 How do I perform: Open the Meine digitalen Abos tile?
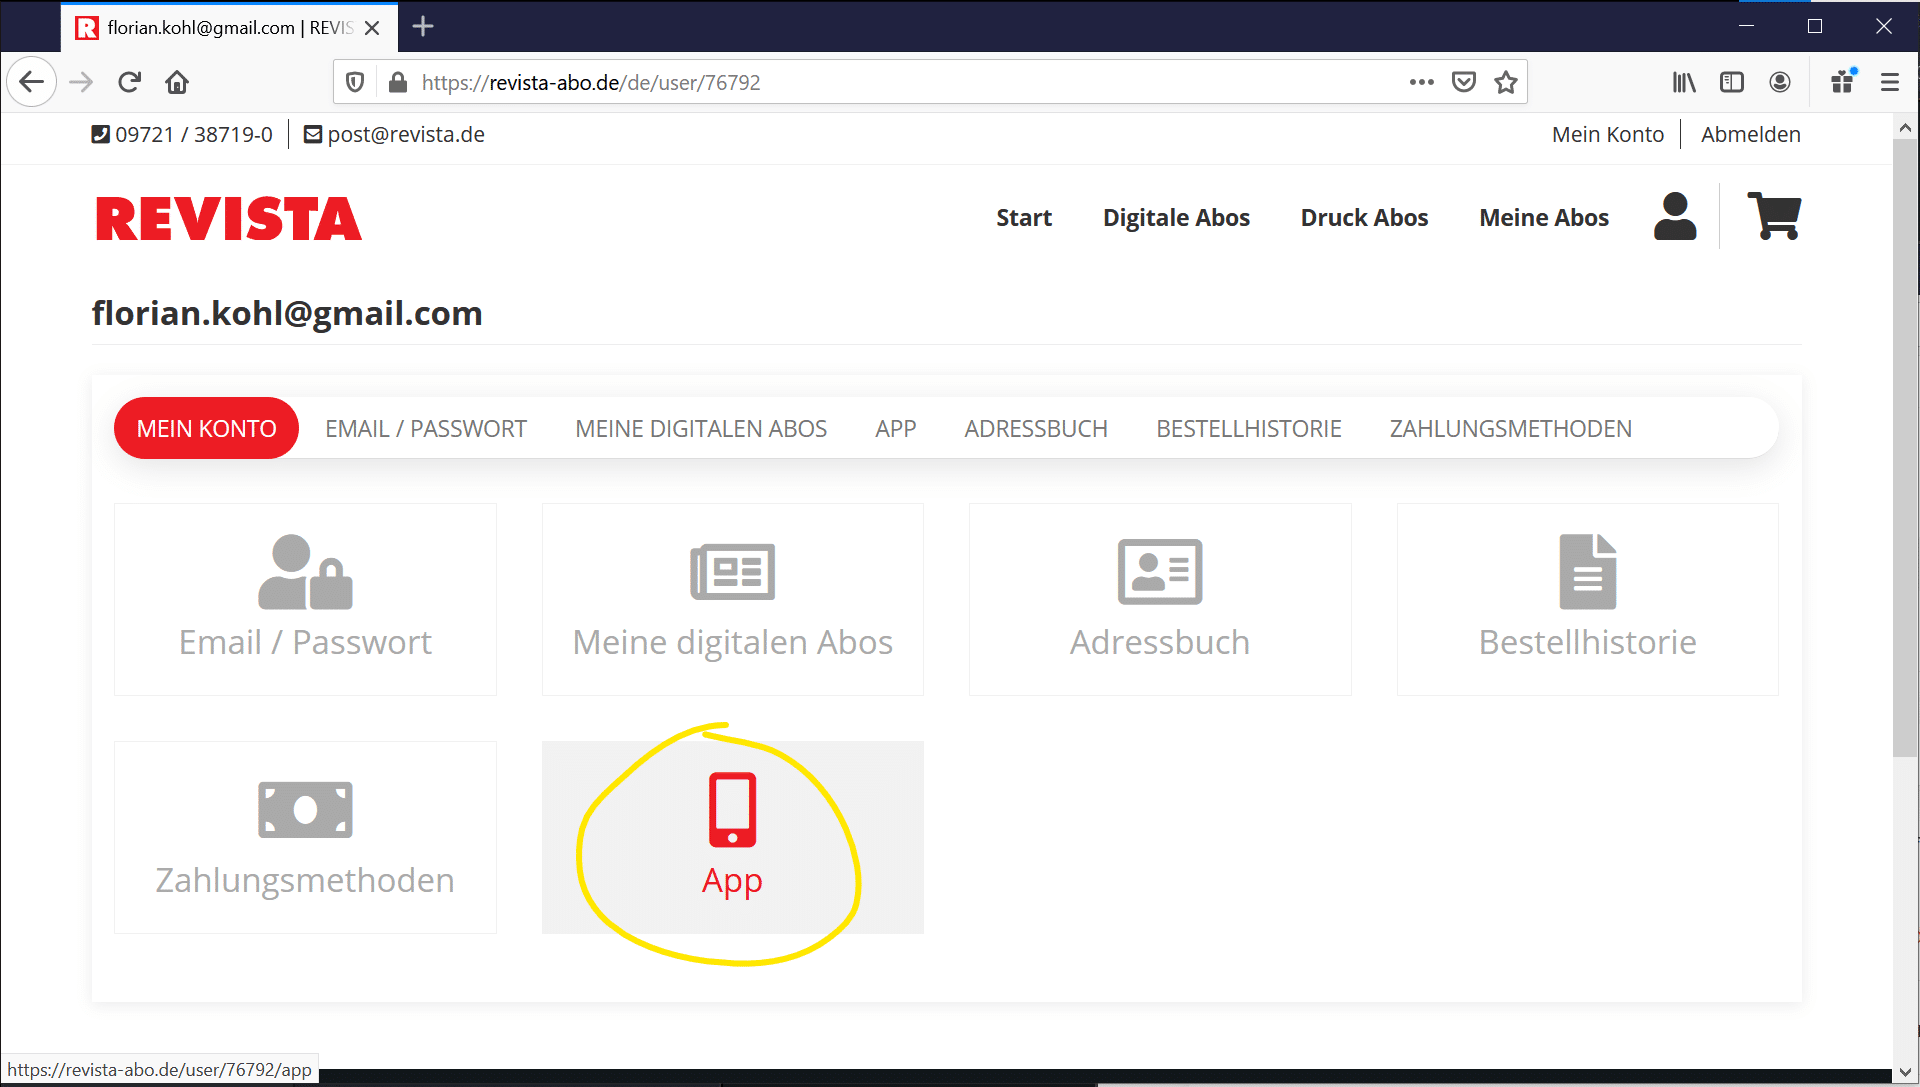[x=733, y=599]
